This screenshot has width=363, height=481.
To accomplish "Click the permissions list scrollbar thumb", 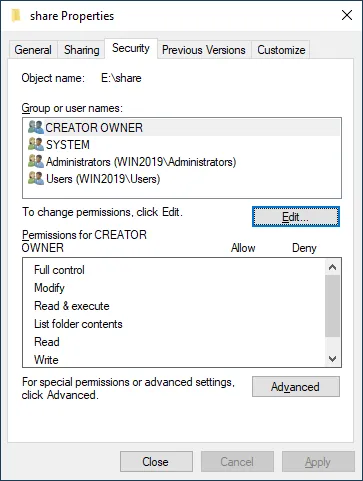I will [x=332, y=306].
